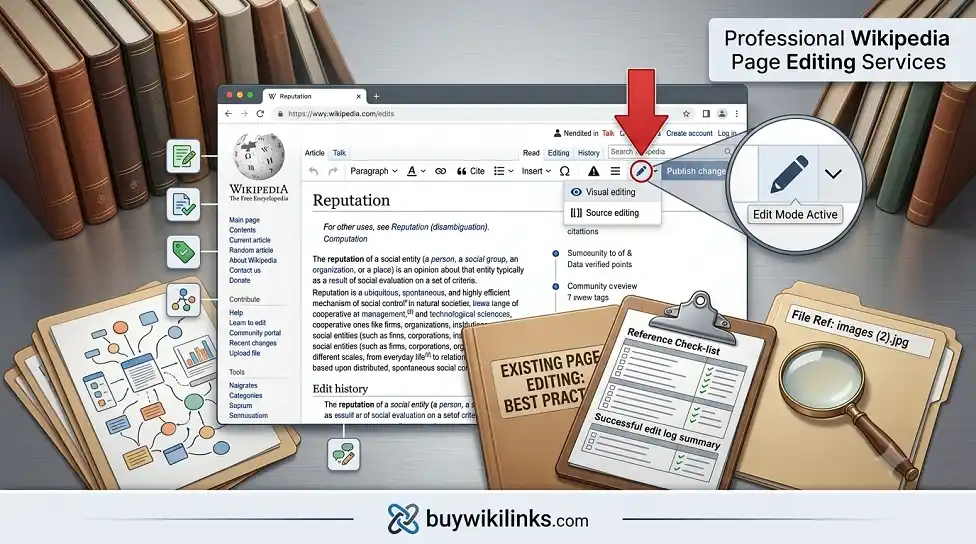Open Random article sidebar link
The width and height of the screenshot is (976, 544).
point(251,250)
